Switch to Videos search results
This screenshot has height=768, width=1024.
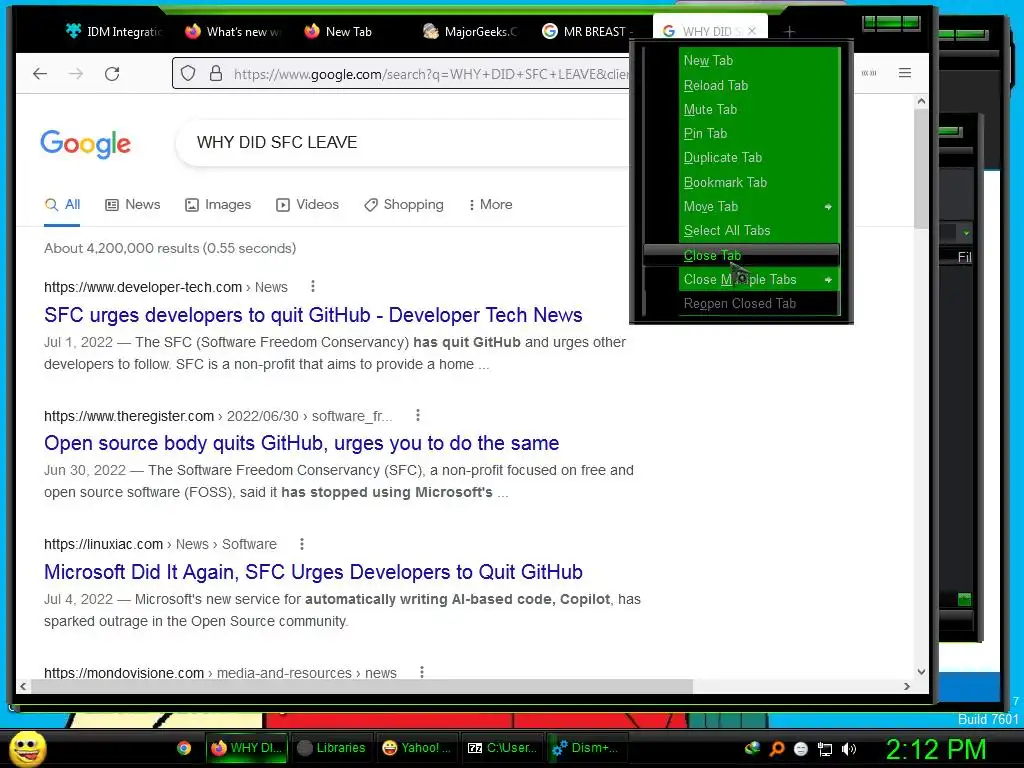308,204
